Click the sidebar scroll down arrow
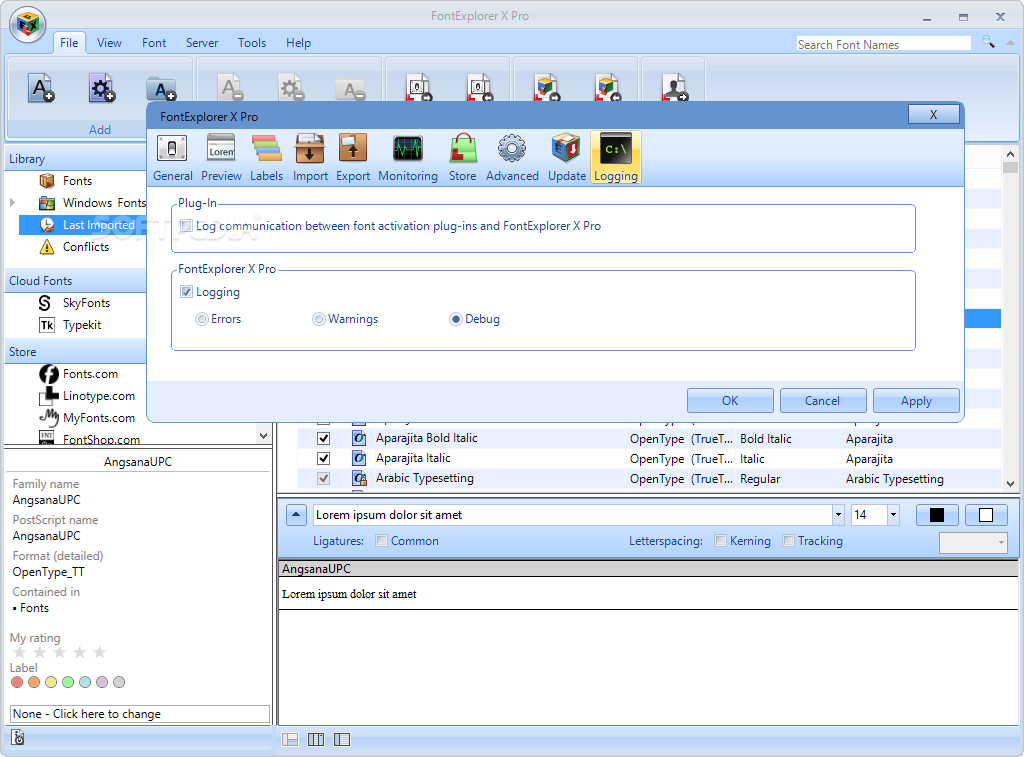Viewport: 1024px width, 757px height. 263,436
